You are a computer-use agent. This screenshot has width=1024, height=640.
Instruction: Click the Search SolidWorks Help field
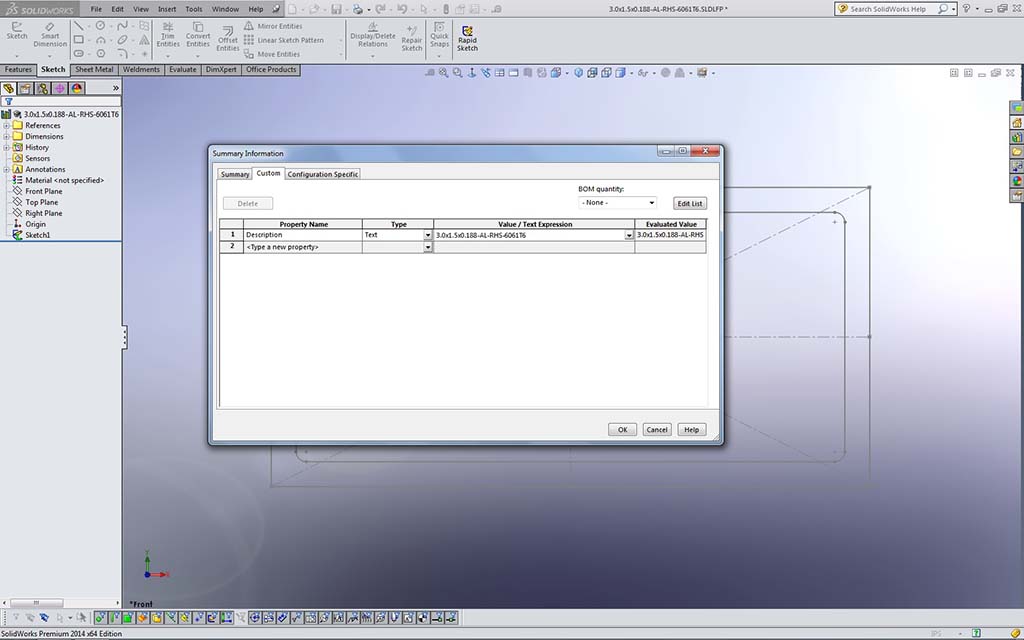[x=887, y=9]
